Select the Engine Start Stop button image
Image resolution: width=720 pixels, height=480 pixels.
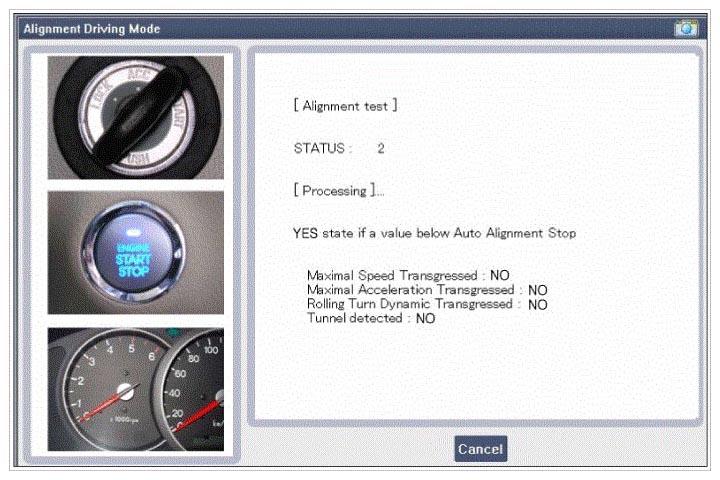136,253
